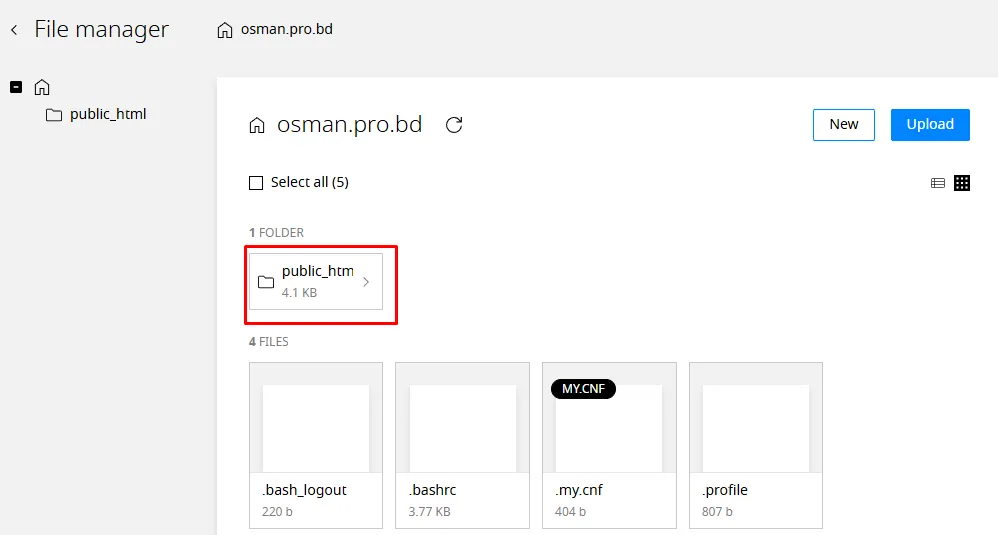
Task: Switch to grid view layout
Action: click(962, 183)
